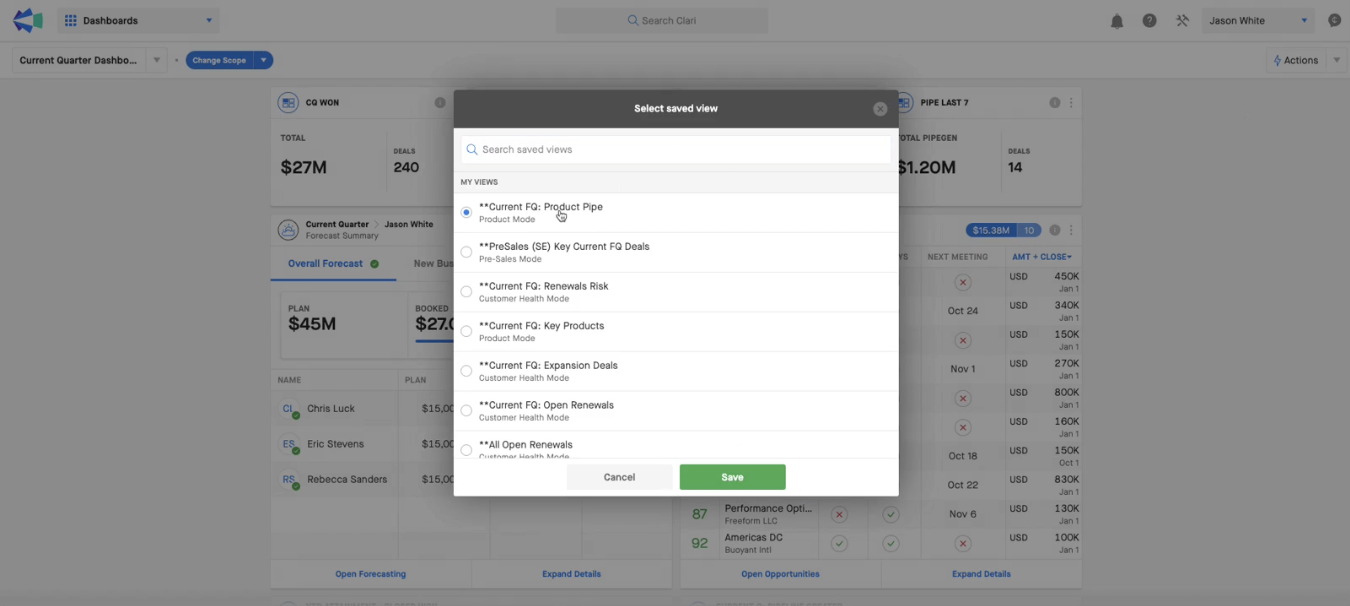Open the Dashboards module dropdown
The width and height of the screenshot is (1350, 606).
click(139, 20)
